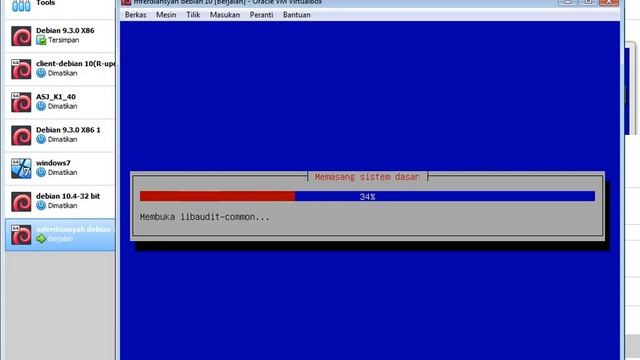Select 'client-debian 10(R-up' VM name
Screen dimensions: 640x360
tap(76, 64)
